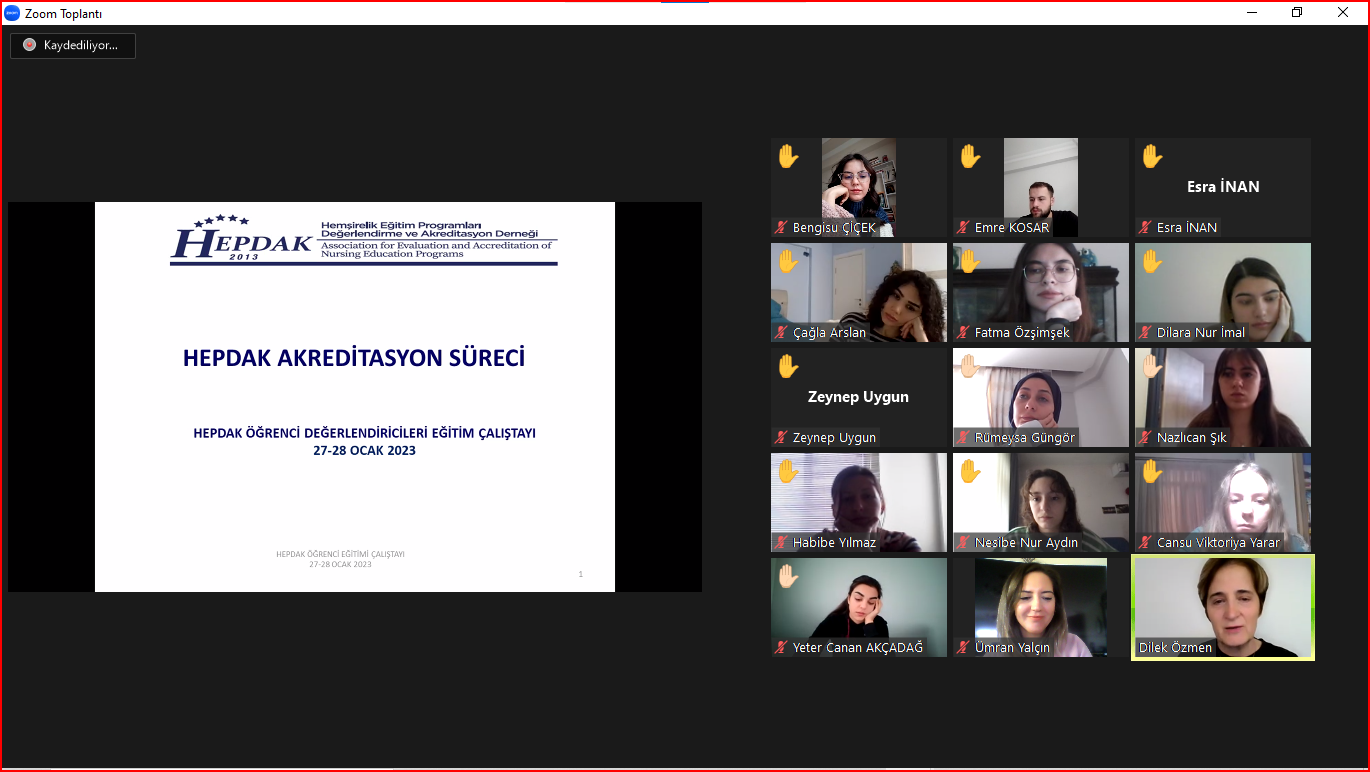The height and width of the screenshot is (772, 1370).
Task: Click the raised hand icon on Esra İNAN's tile
Action: 1152,156
